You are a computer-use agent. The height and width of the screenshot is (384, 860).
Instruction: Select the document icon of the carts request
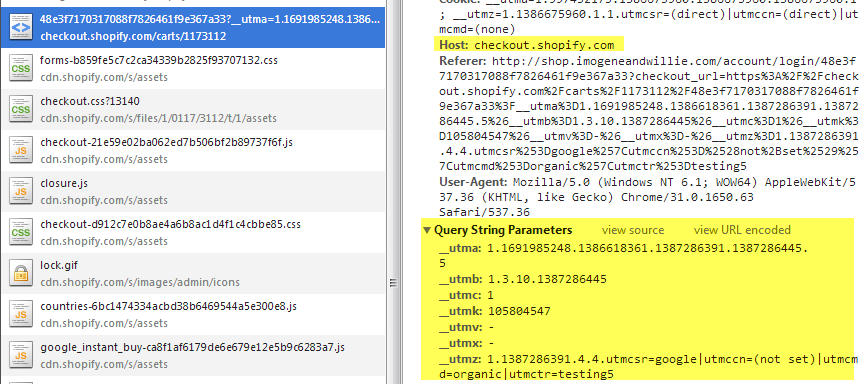tap(20, 28)
